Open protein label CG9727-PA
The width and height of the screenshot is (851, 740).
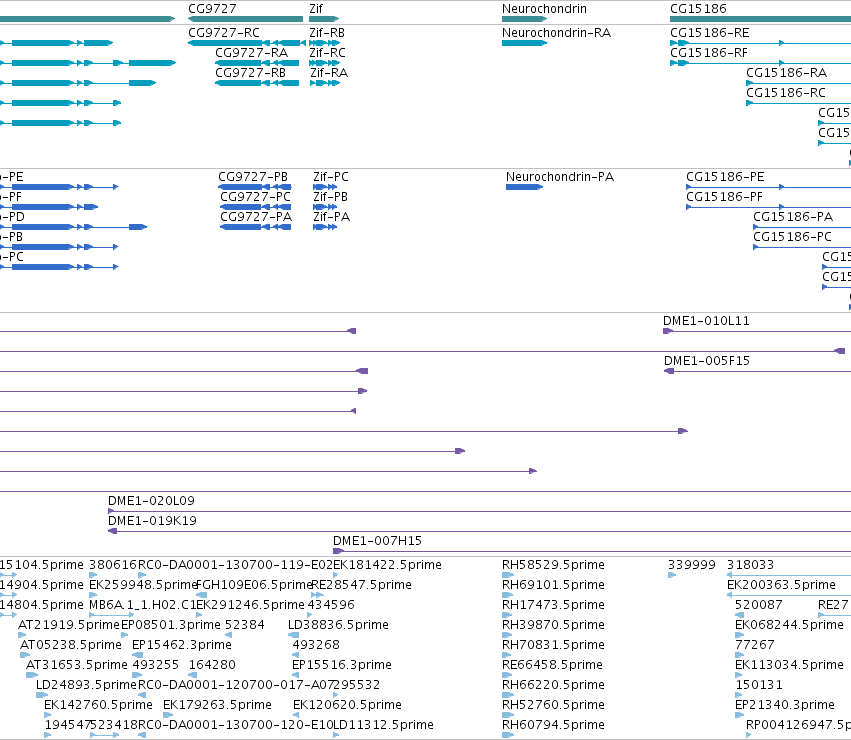pyautogui.click(x=256, y=217)
